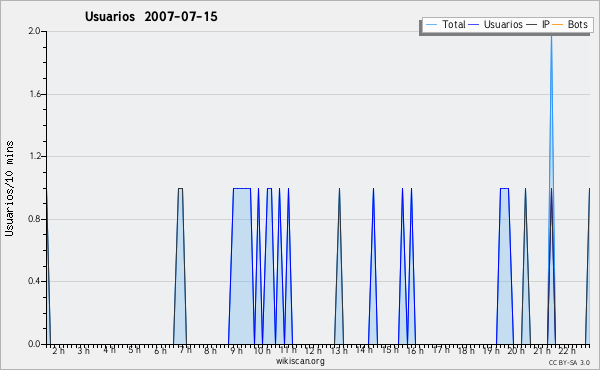Screen dimensions: 600x370
Task: Click the y-axis value 0.8
Action: coord(34,219)
